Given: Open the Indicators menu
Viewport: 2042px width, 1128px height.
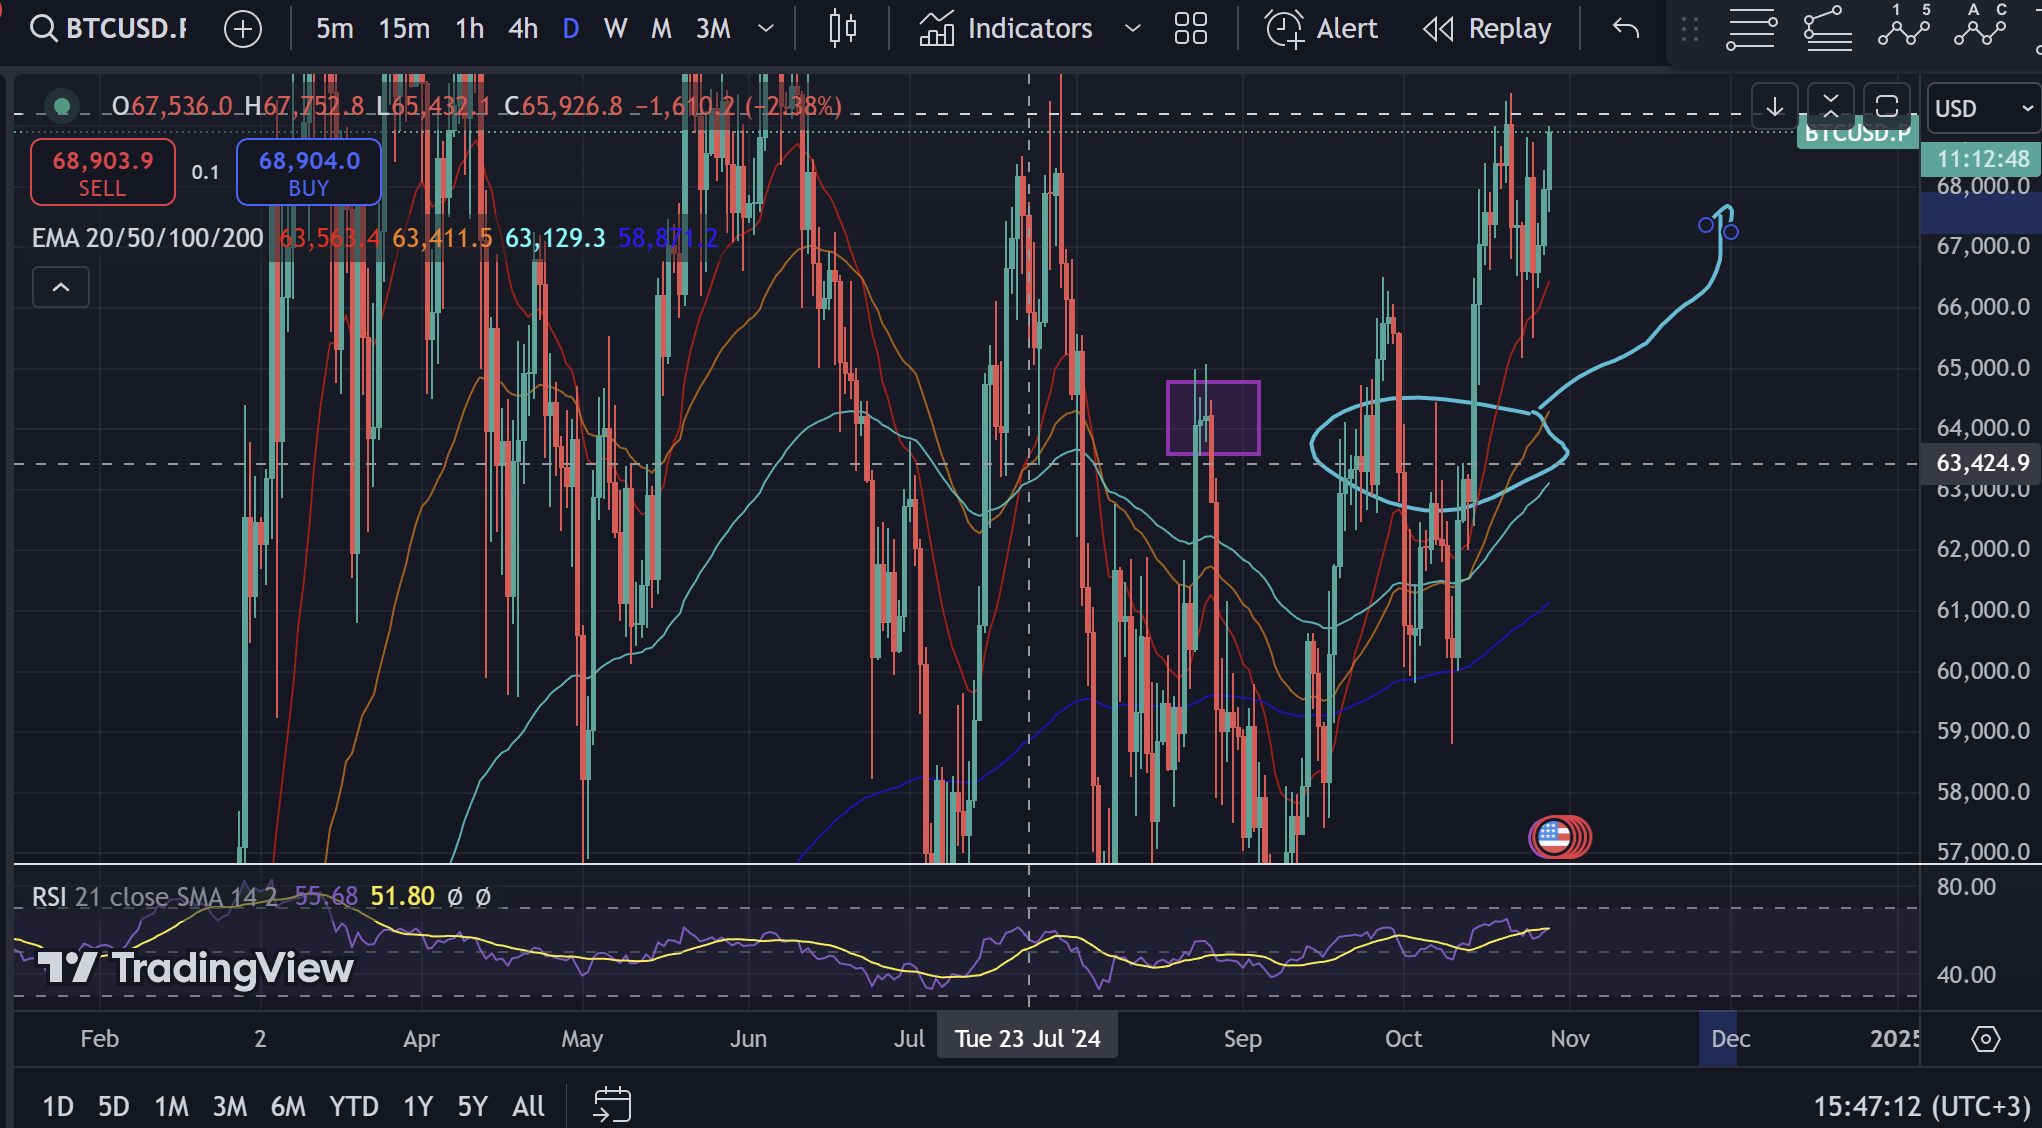Looking at the screenshot, I should (x=1006, y=28).
